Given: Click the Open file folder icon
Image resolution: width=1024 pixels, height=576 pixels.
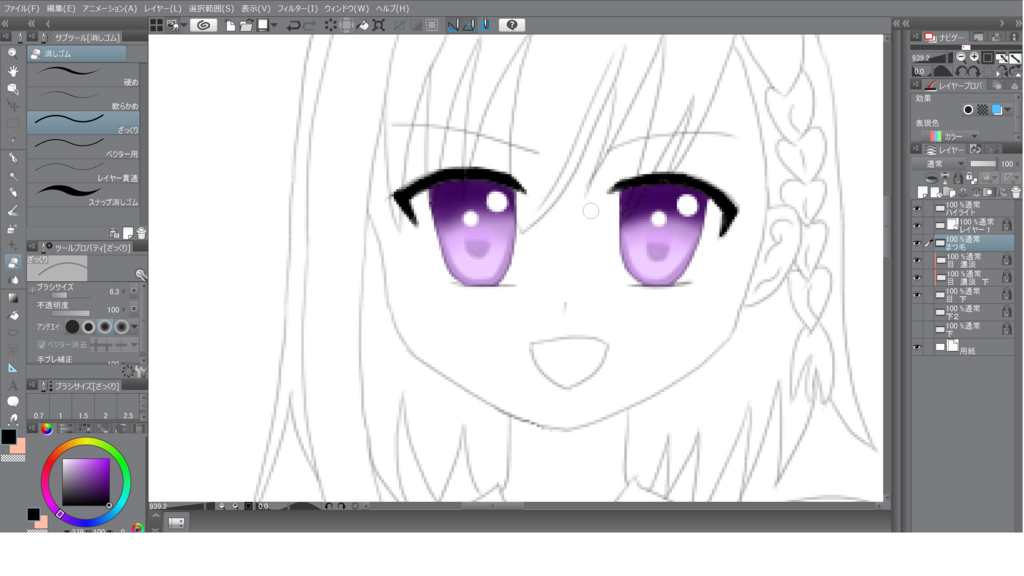Looking at the screenshot, I should [x=246, y=25].
